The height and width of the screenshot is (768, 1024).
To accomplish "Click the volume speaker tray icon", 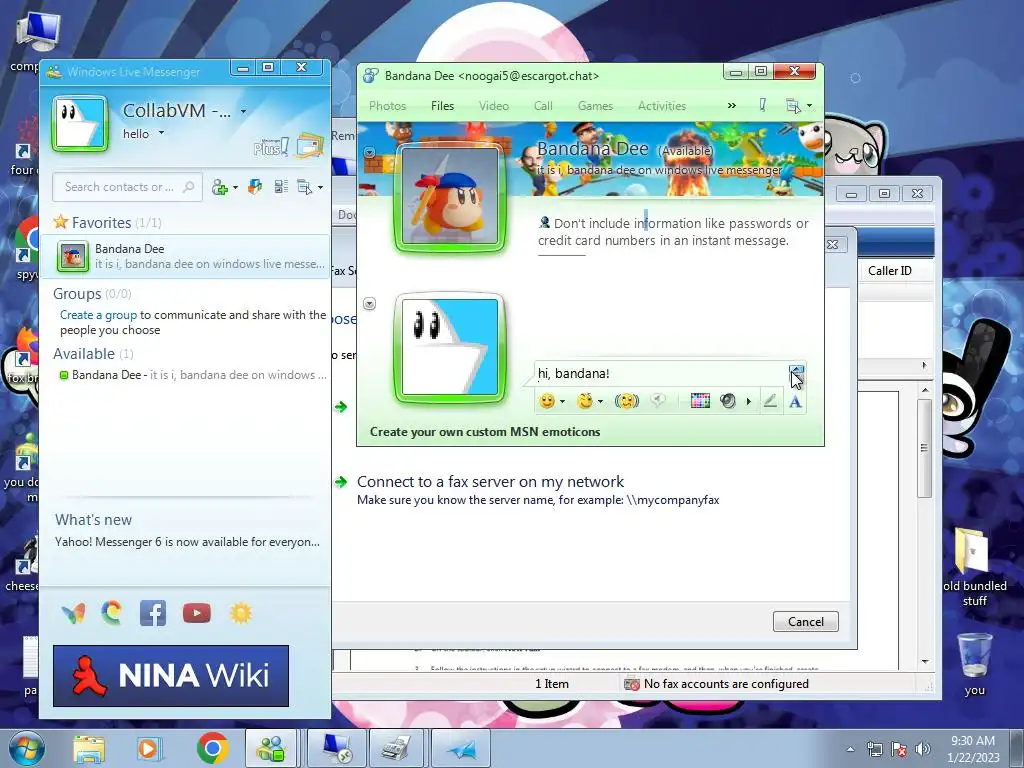I will point(923,749).
